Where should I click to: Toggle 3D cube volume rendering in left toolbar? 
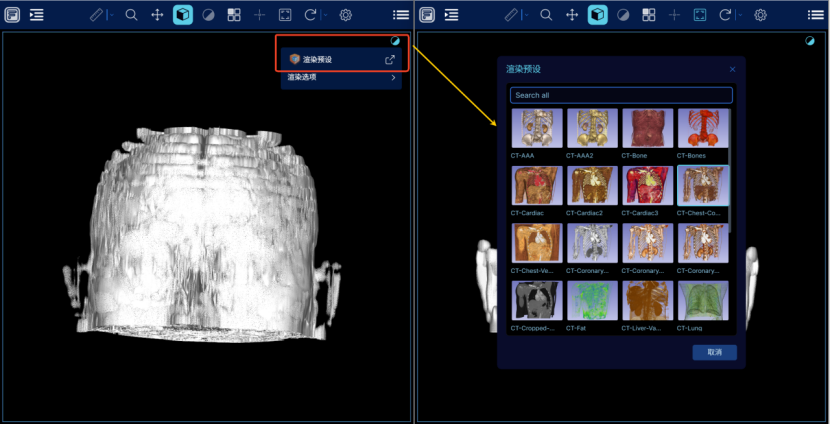click(183, 15)
